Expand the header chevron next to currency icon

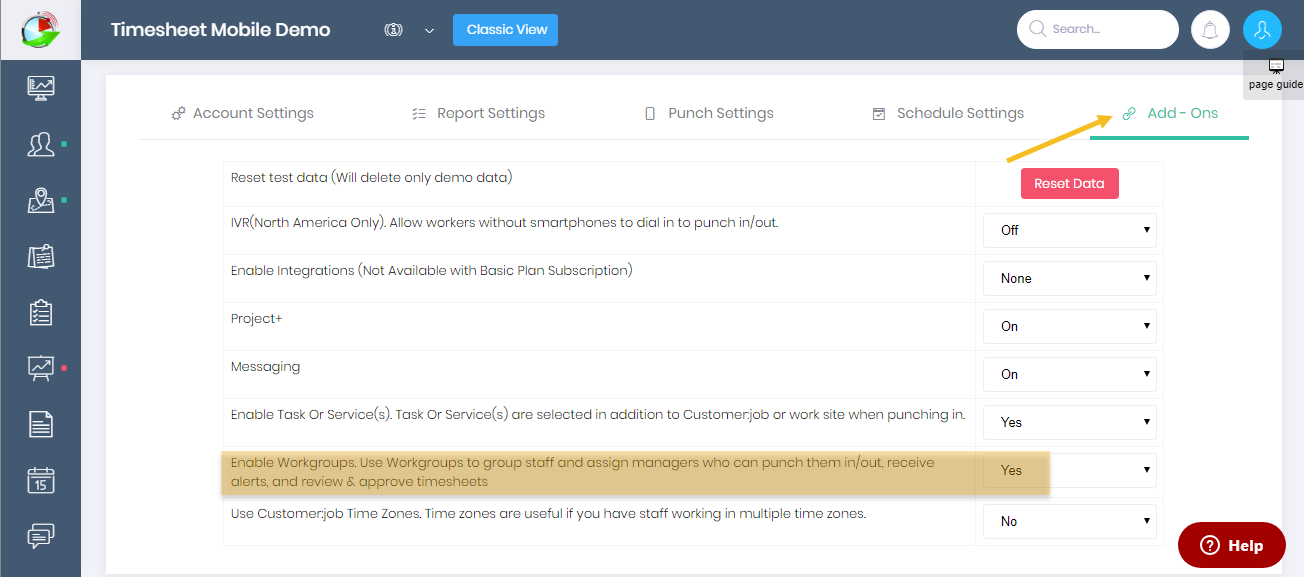point(429,31)
